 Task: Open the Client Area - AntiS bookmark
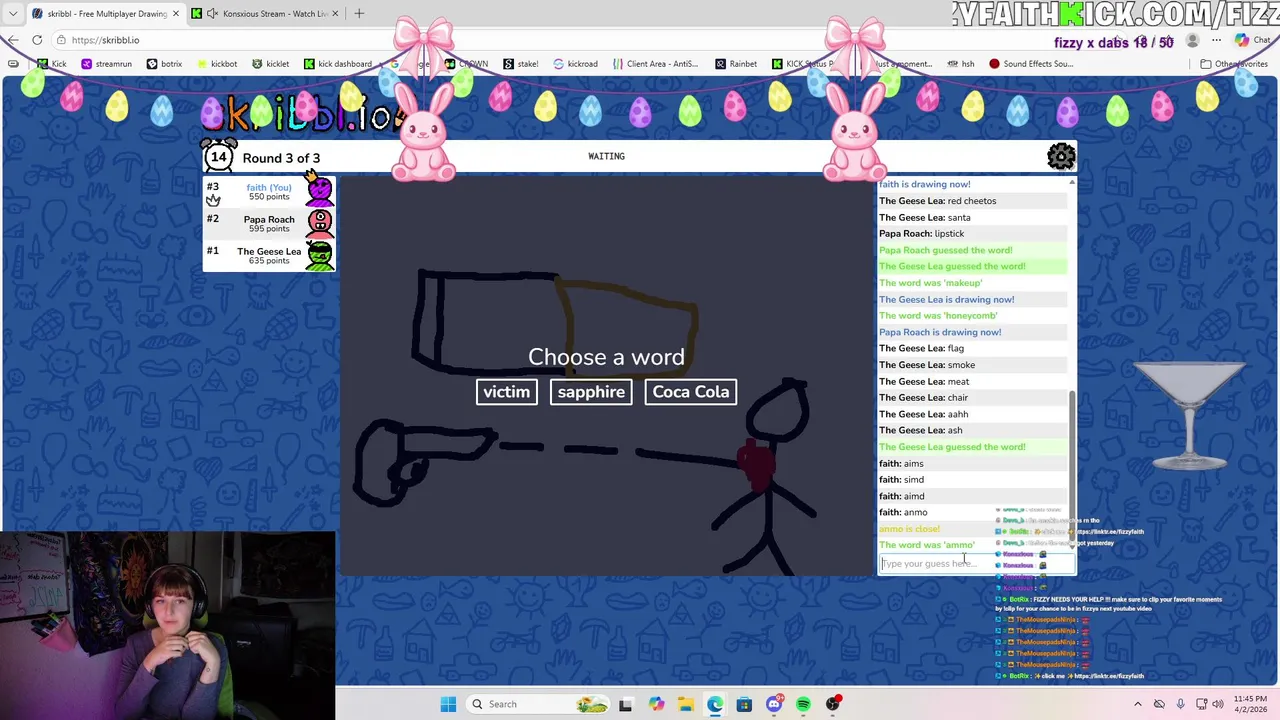tap(655, 64)
